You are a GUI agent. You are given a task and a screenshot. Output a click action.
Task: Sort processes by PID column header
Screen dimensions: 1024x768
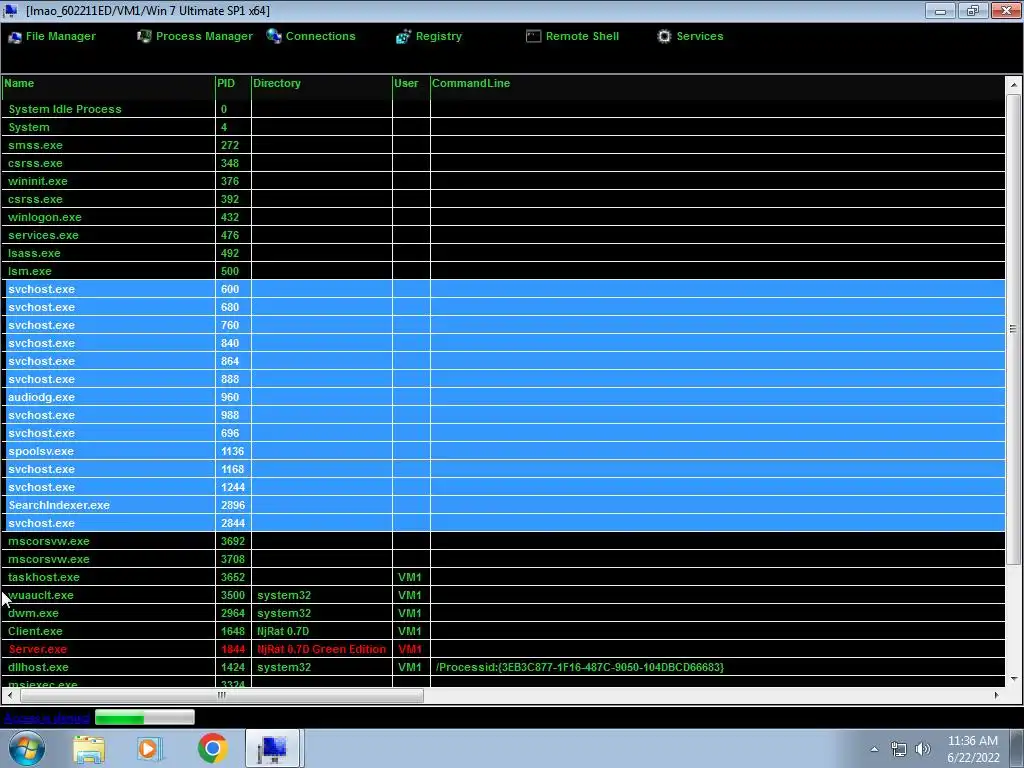click(233, 84)
